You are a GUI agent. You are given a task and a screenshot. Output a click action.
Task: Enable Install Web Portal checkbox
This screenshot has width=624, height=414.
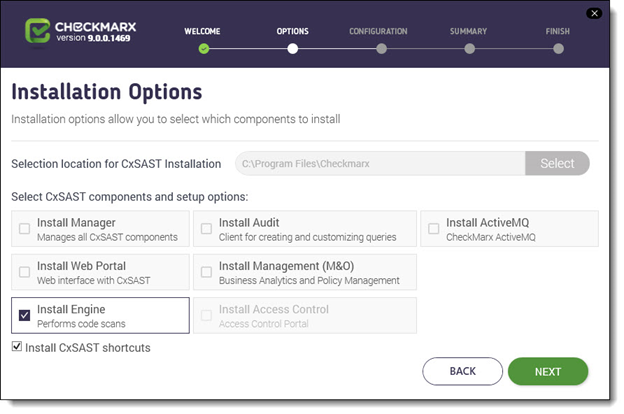click(24, 272)
